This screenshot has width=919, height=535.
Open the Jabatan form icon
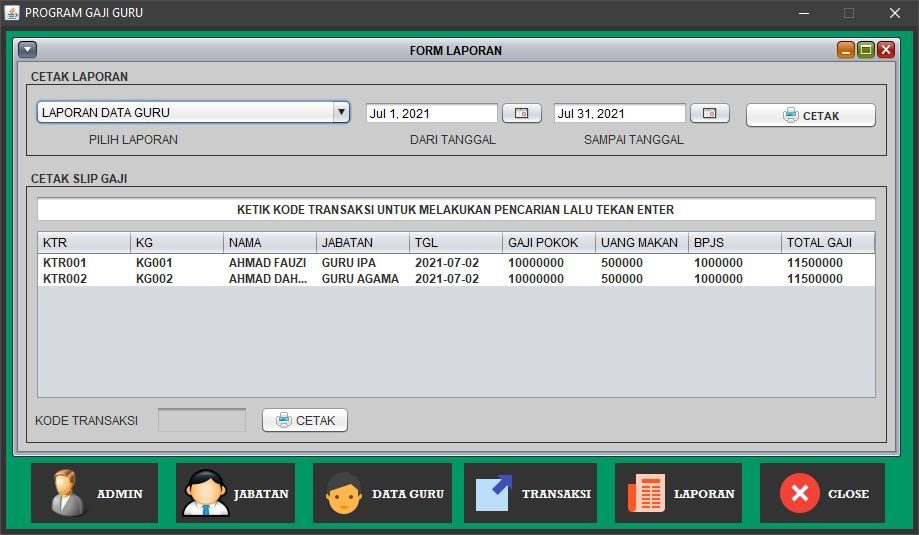206,493
